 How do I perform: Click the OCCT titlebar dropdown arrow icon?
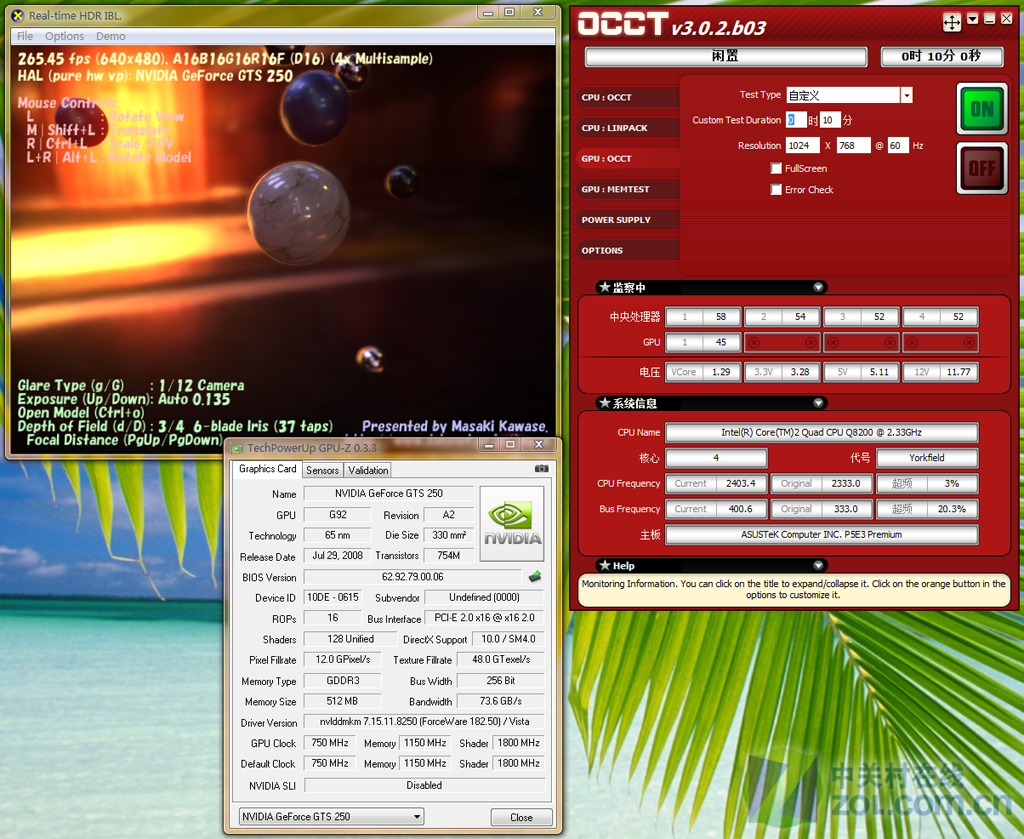[973, 19]
